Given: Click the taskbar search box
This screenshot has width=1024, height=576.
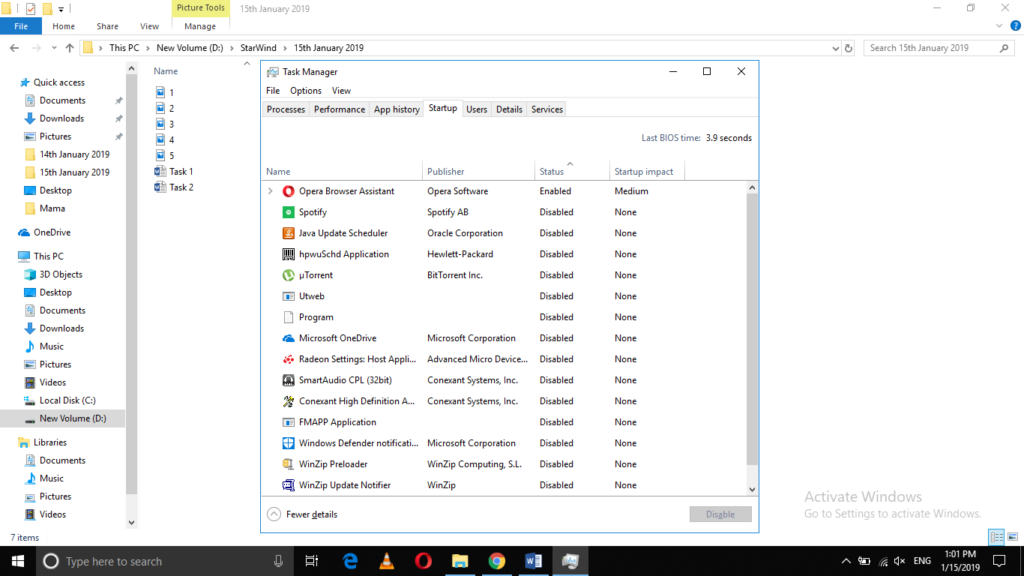Looking at the screenshot, I should click(163, 561).
